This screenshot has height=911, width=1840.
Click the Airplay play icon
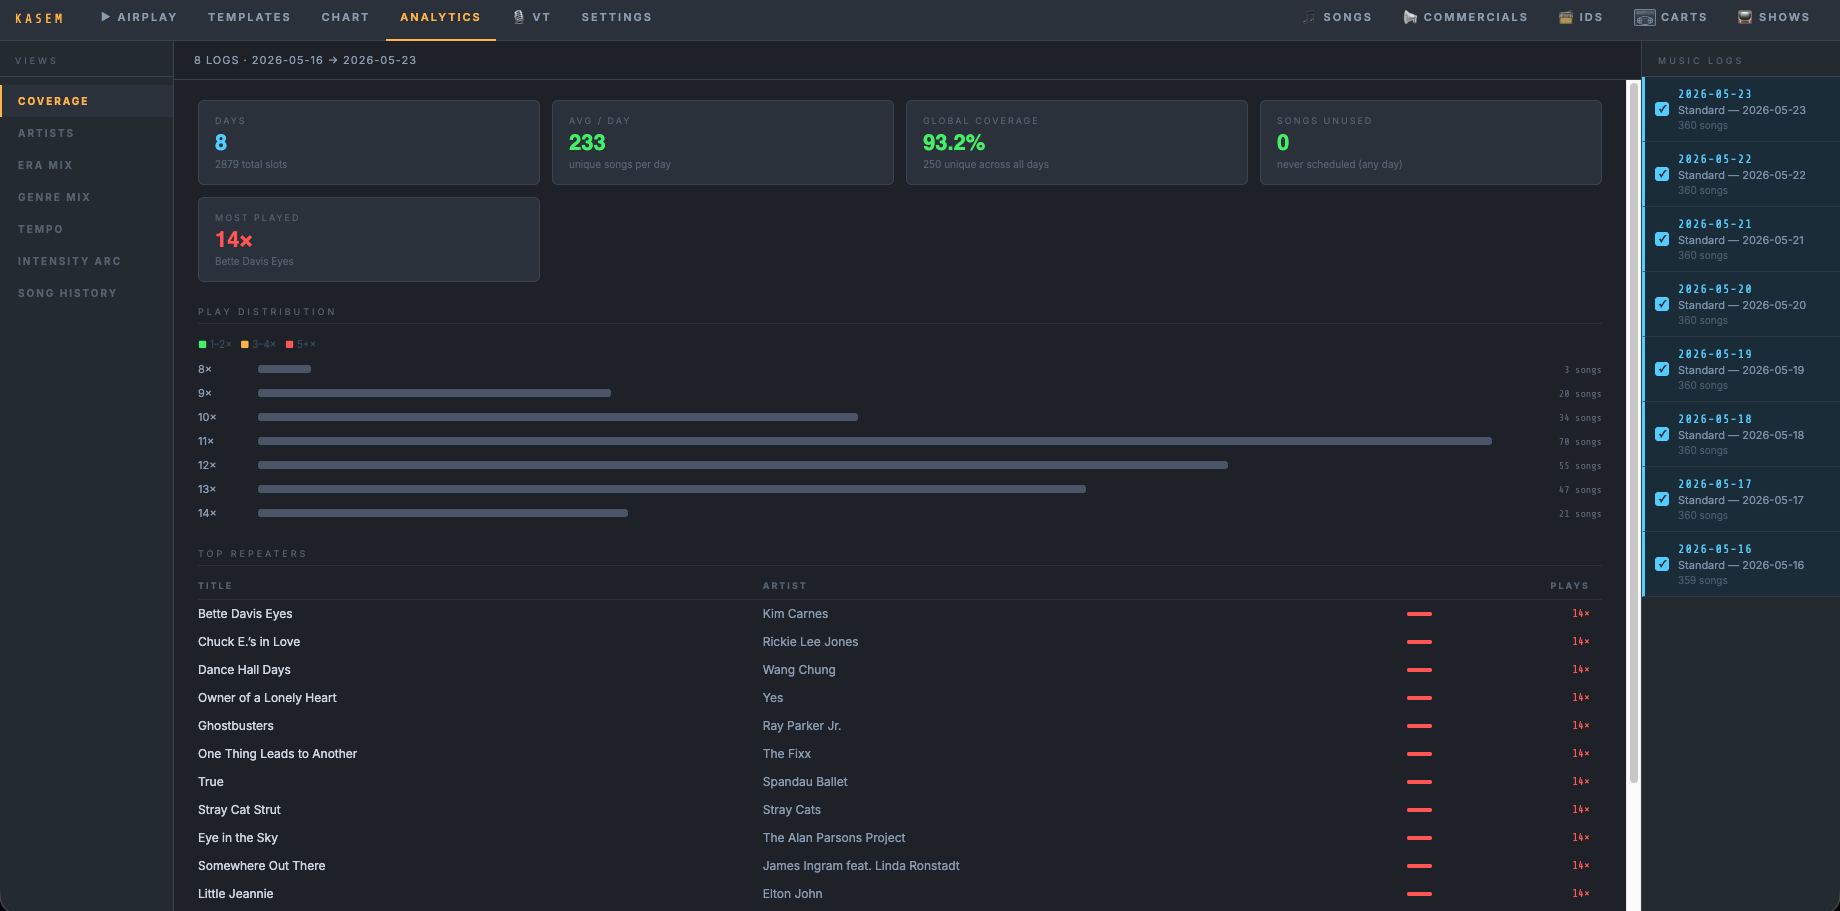(x=105, y=17)
